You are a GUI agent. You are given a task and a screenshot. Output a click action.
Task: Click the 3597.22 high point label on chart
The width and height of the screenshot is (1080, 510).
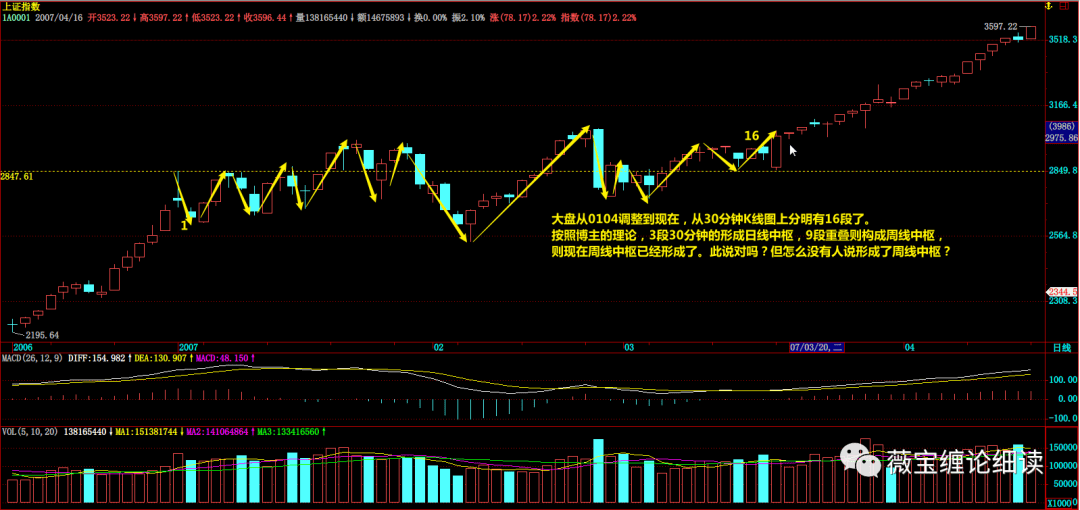pos(1001,26)
